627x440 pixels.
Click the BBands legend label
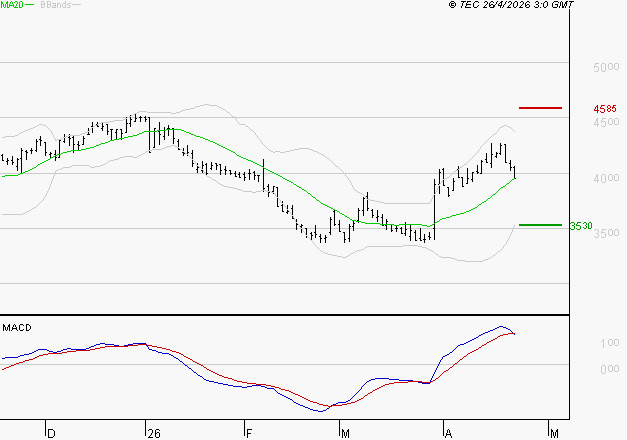click(56, 5)
